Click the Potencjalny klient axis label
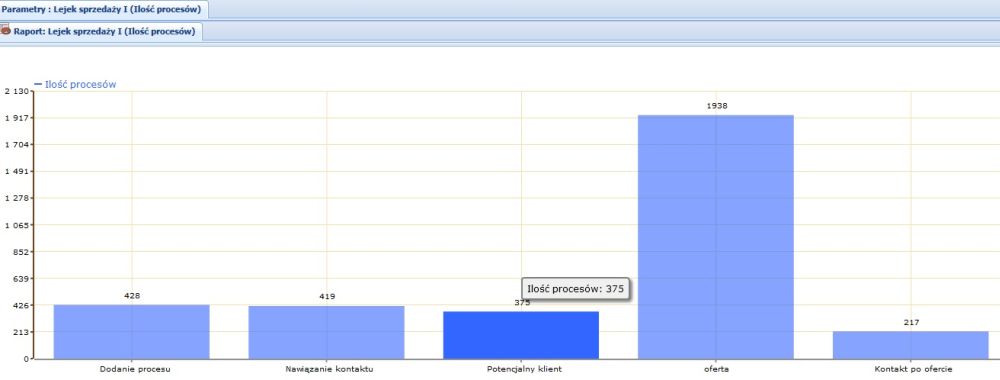The image size is (1000, 380). coord(524,369)
